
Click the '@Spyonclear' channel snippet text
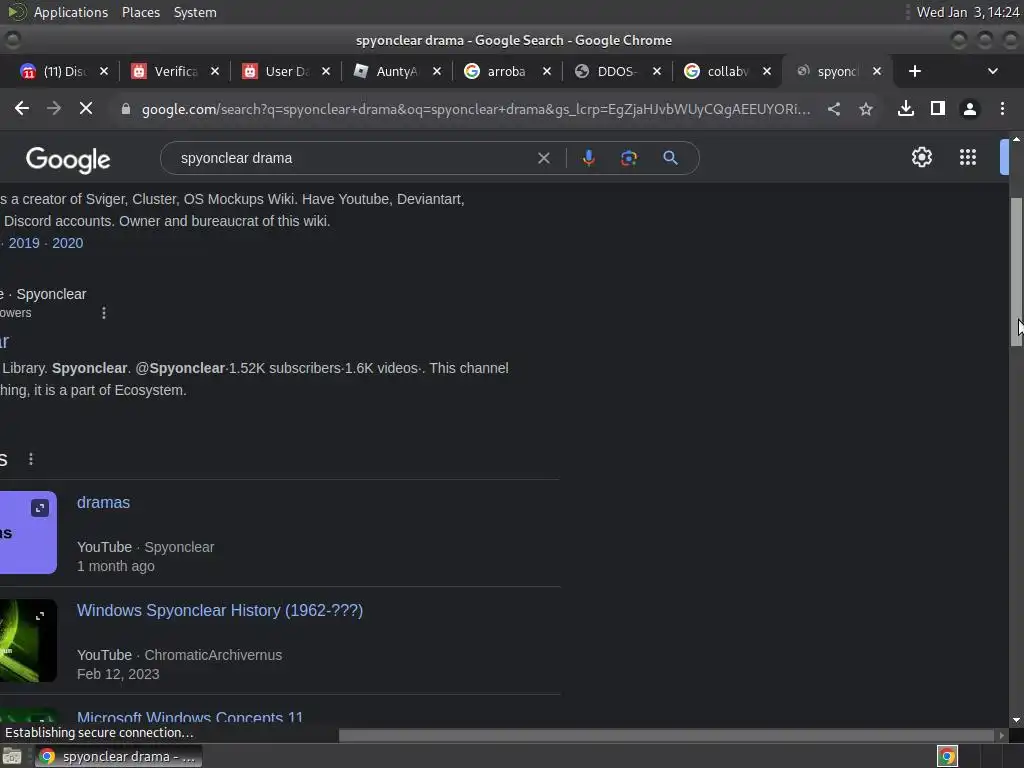click(x=180, y=368)
